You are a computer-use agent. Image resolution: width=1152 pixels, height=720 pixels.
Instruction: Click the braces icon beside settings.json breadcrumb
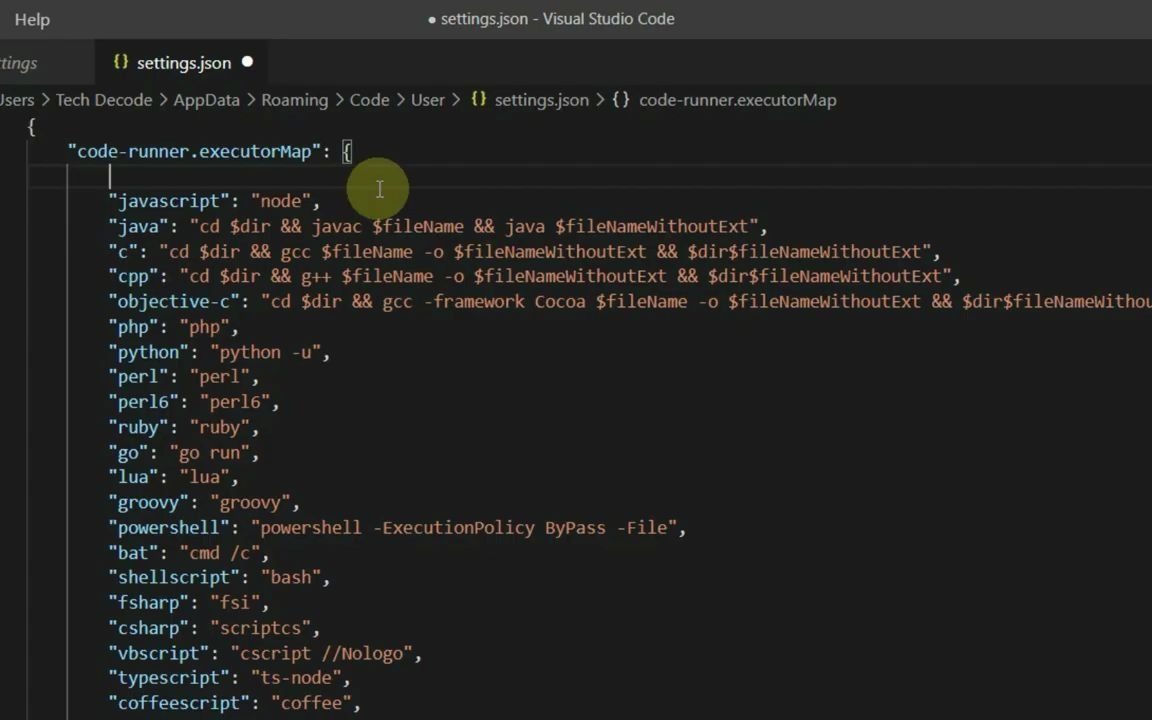click(x=478, y=99)
